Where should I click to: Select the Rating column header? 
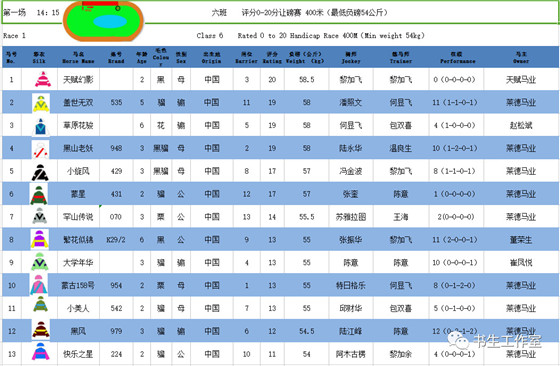[272, 57]
